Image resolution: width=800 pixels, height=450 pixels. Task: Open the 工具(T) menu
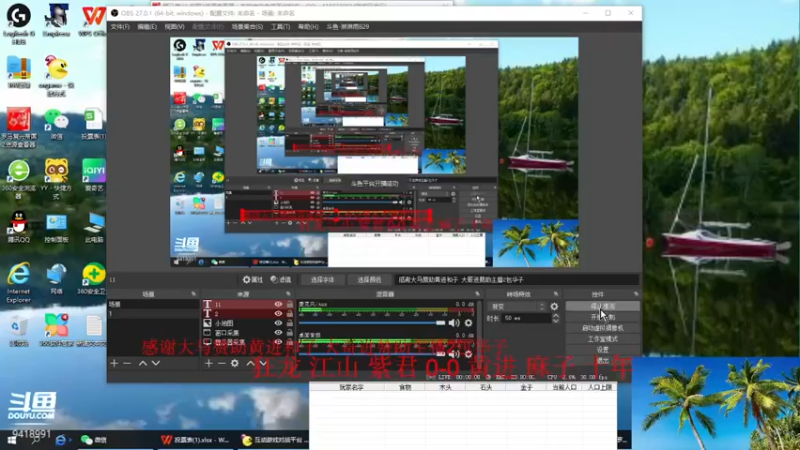point(280,27)
